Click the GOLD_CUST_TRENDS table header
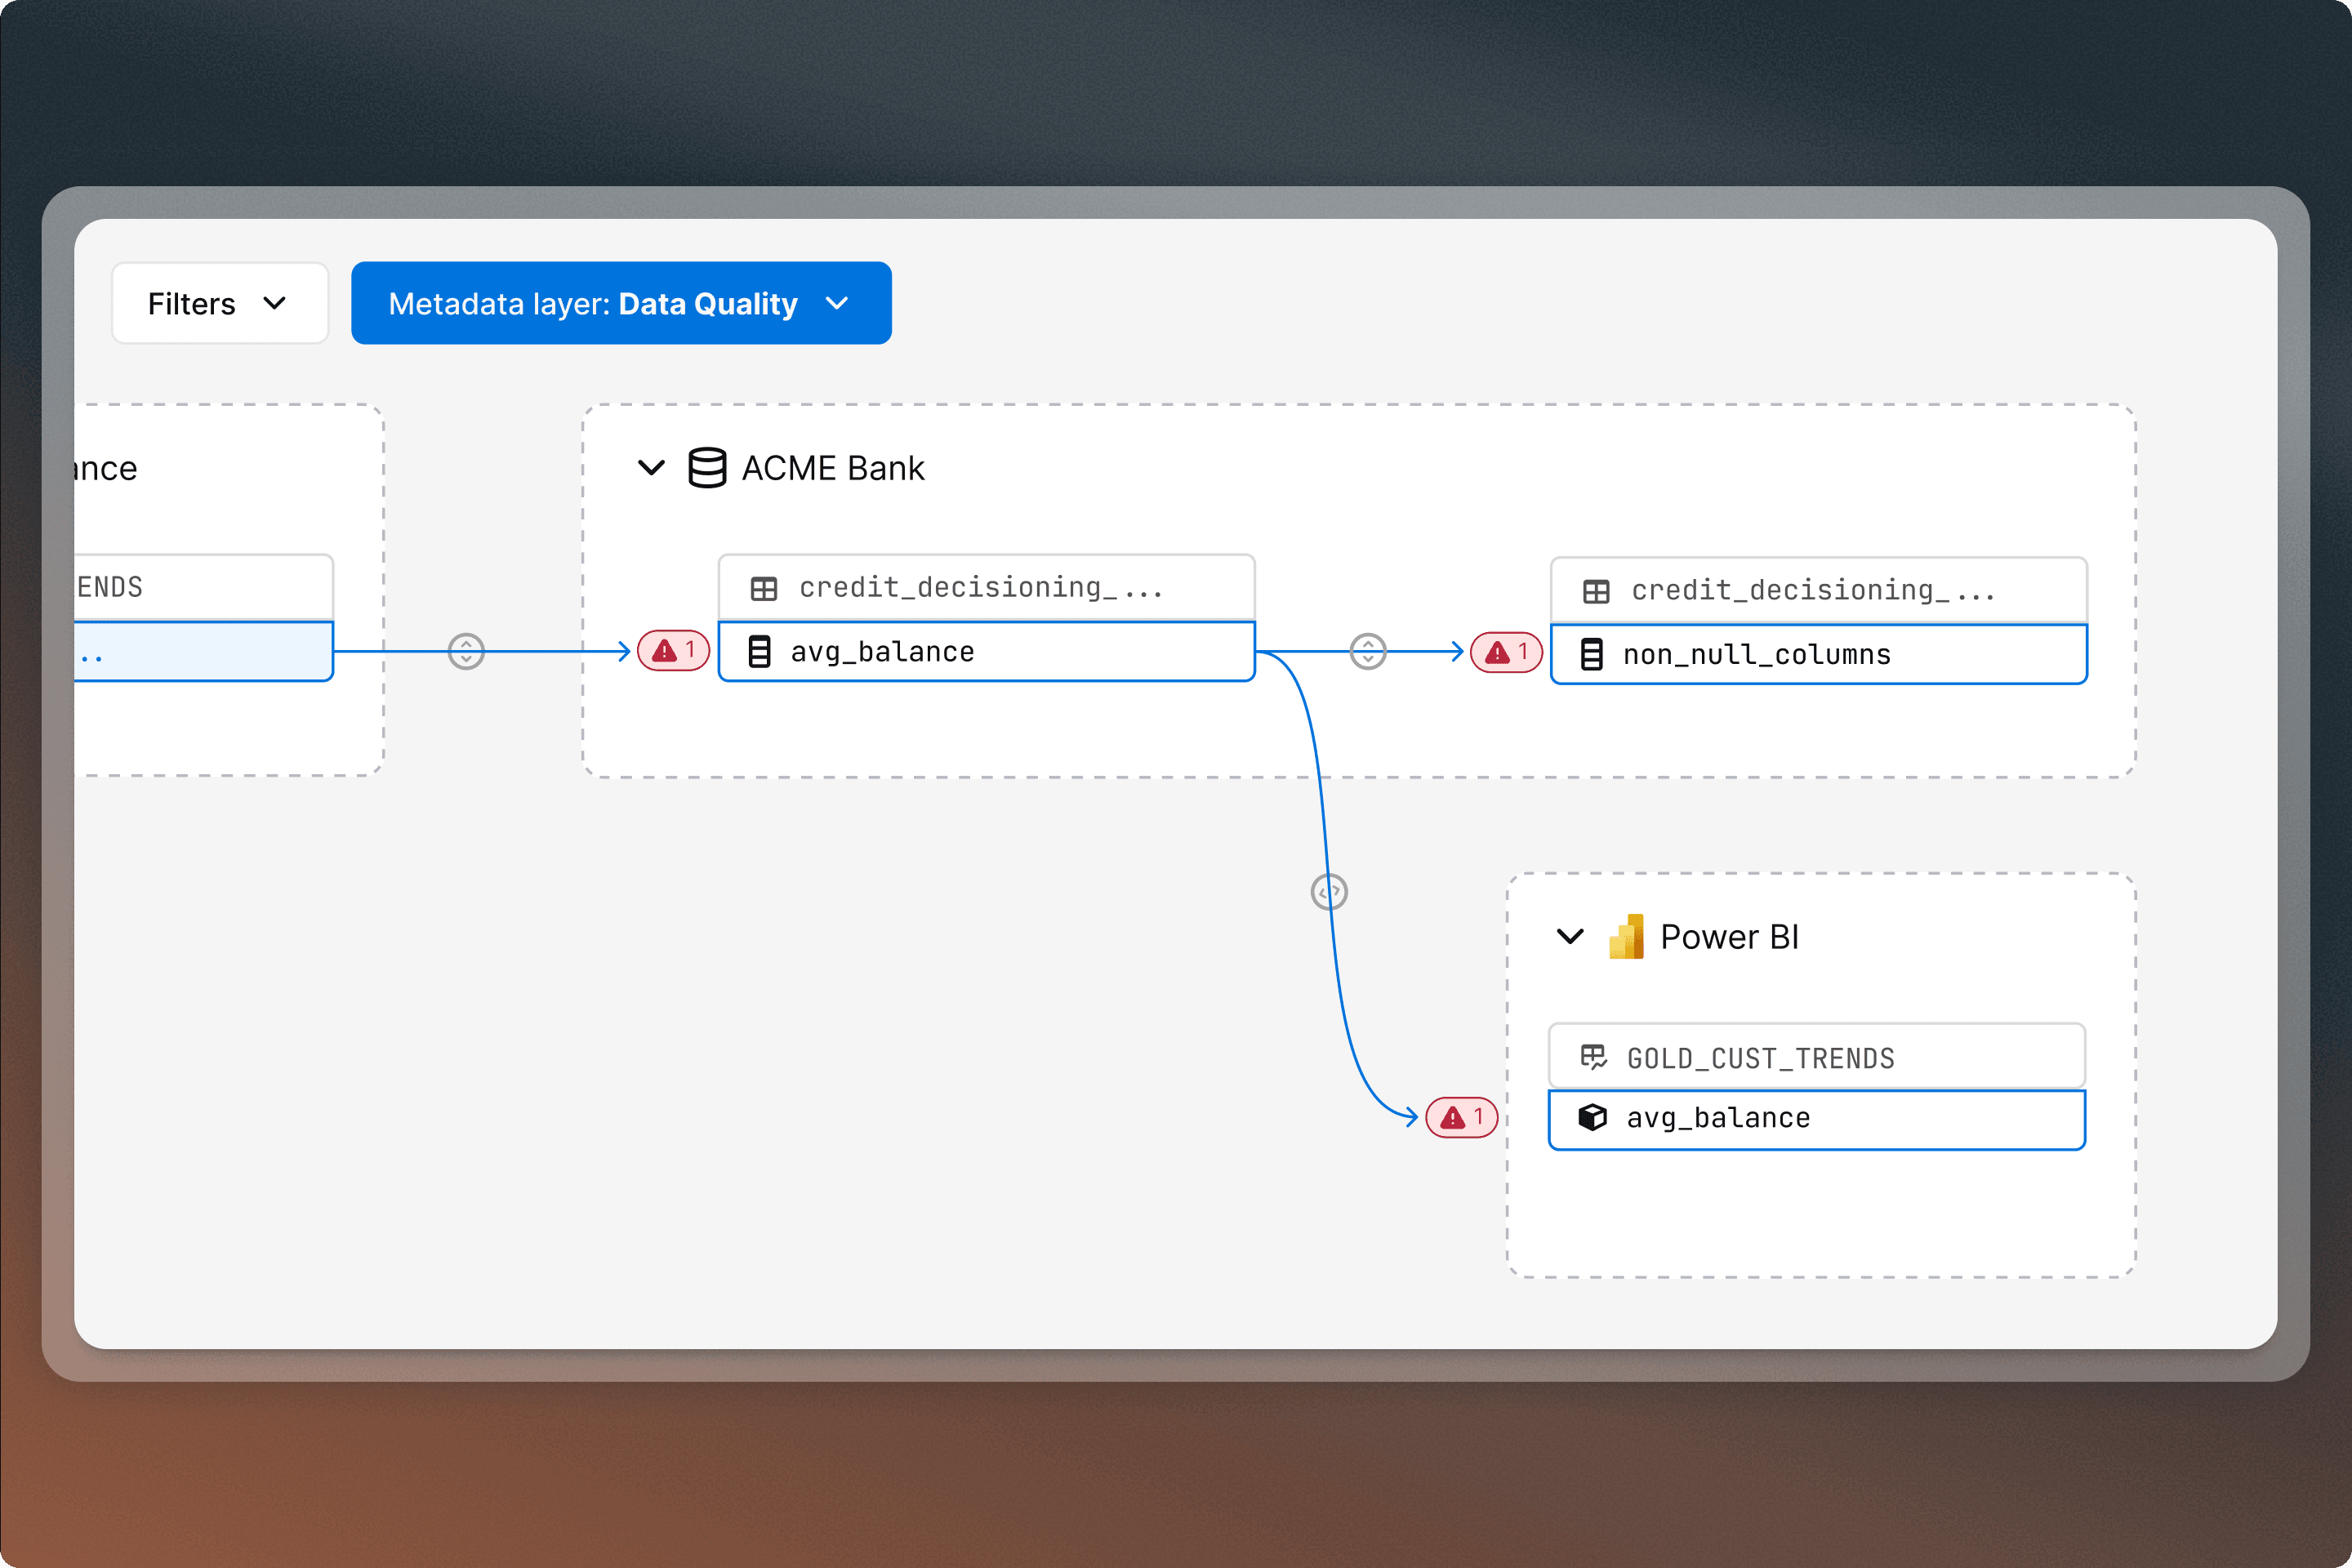The height and width of the screenshot is (1568, 2352). coord(1817,1056)
